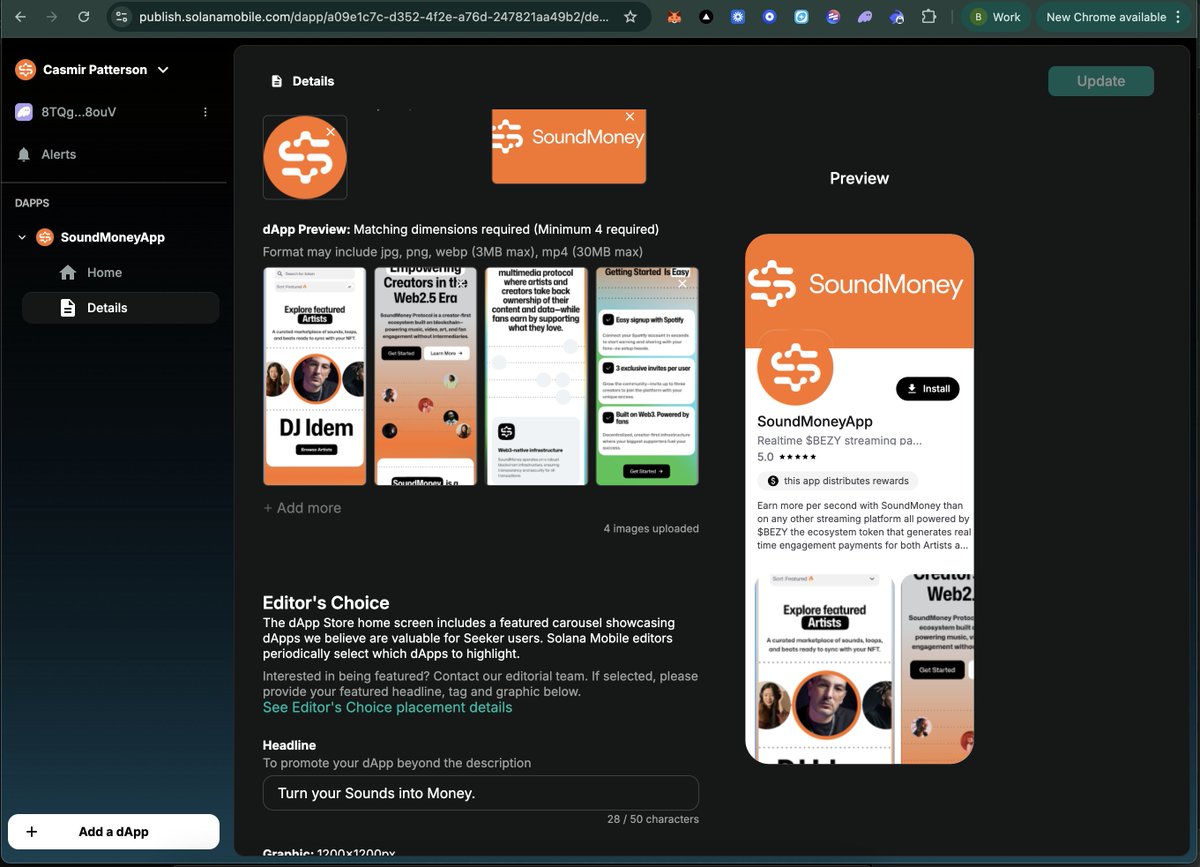Click the Explore featured Artists preview screenshot
The image size is (1200, 867).
click(x=824, y=668)
